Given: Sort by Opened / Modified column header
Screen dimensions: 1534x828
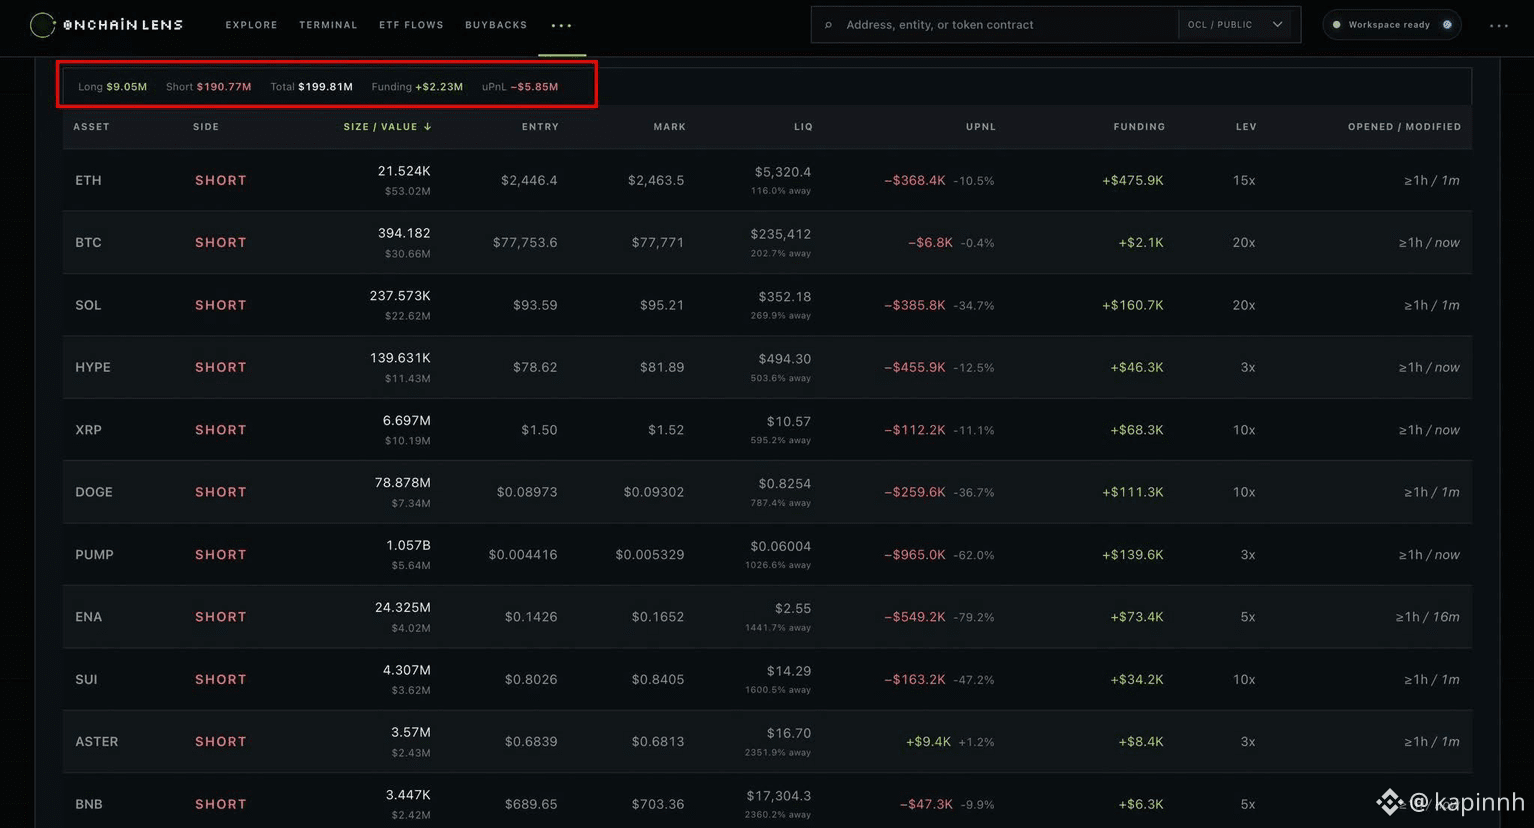Looking at the screenshot, I should click(1404, 127).
